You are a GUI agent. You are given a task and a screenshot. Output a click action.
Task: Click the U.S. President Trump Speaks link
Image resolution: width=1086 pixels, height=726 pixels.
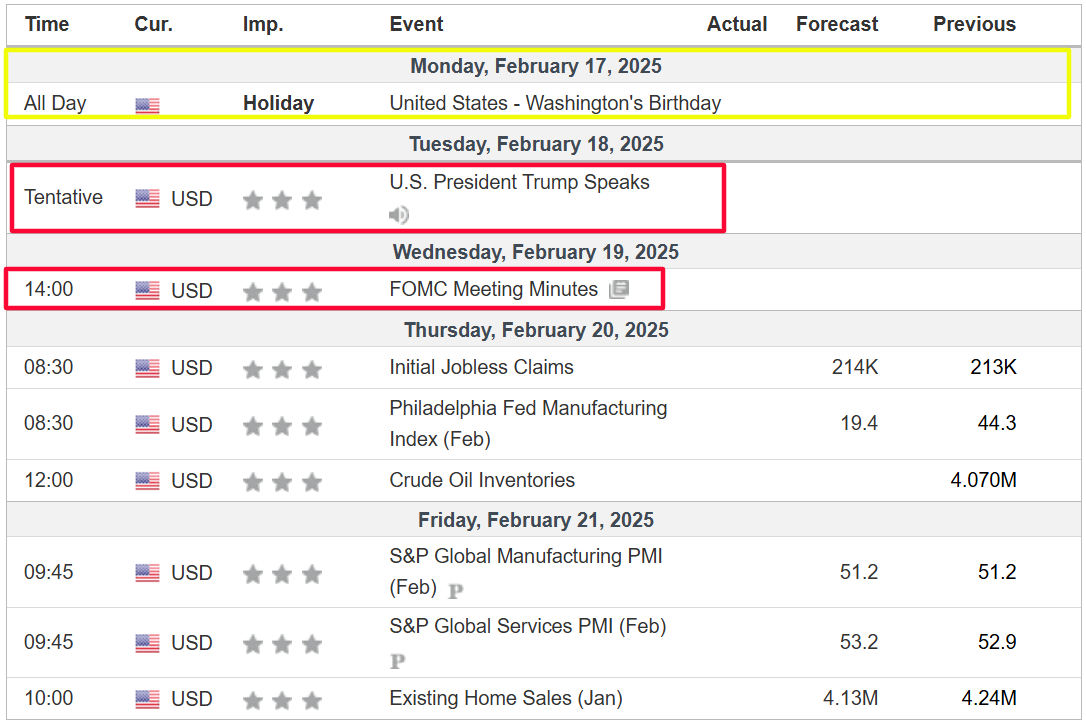(x=519, y=182)
